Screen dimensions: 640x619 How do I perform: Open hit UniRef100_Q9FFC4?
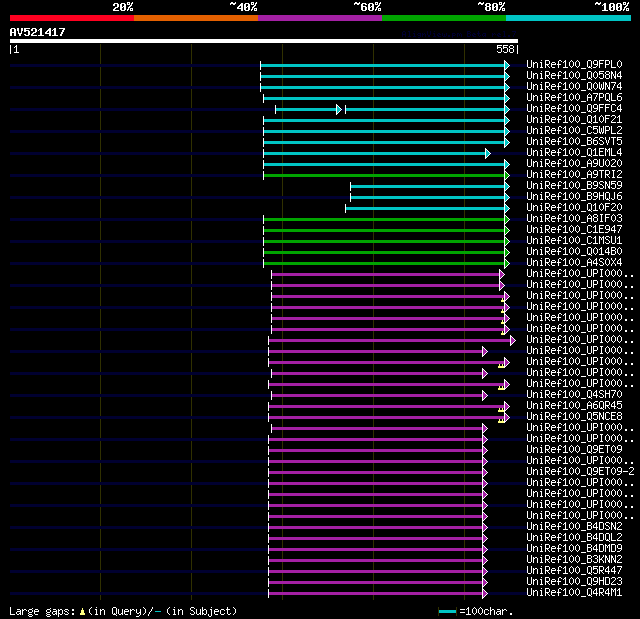(x=574, y=109)
